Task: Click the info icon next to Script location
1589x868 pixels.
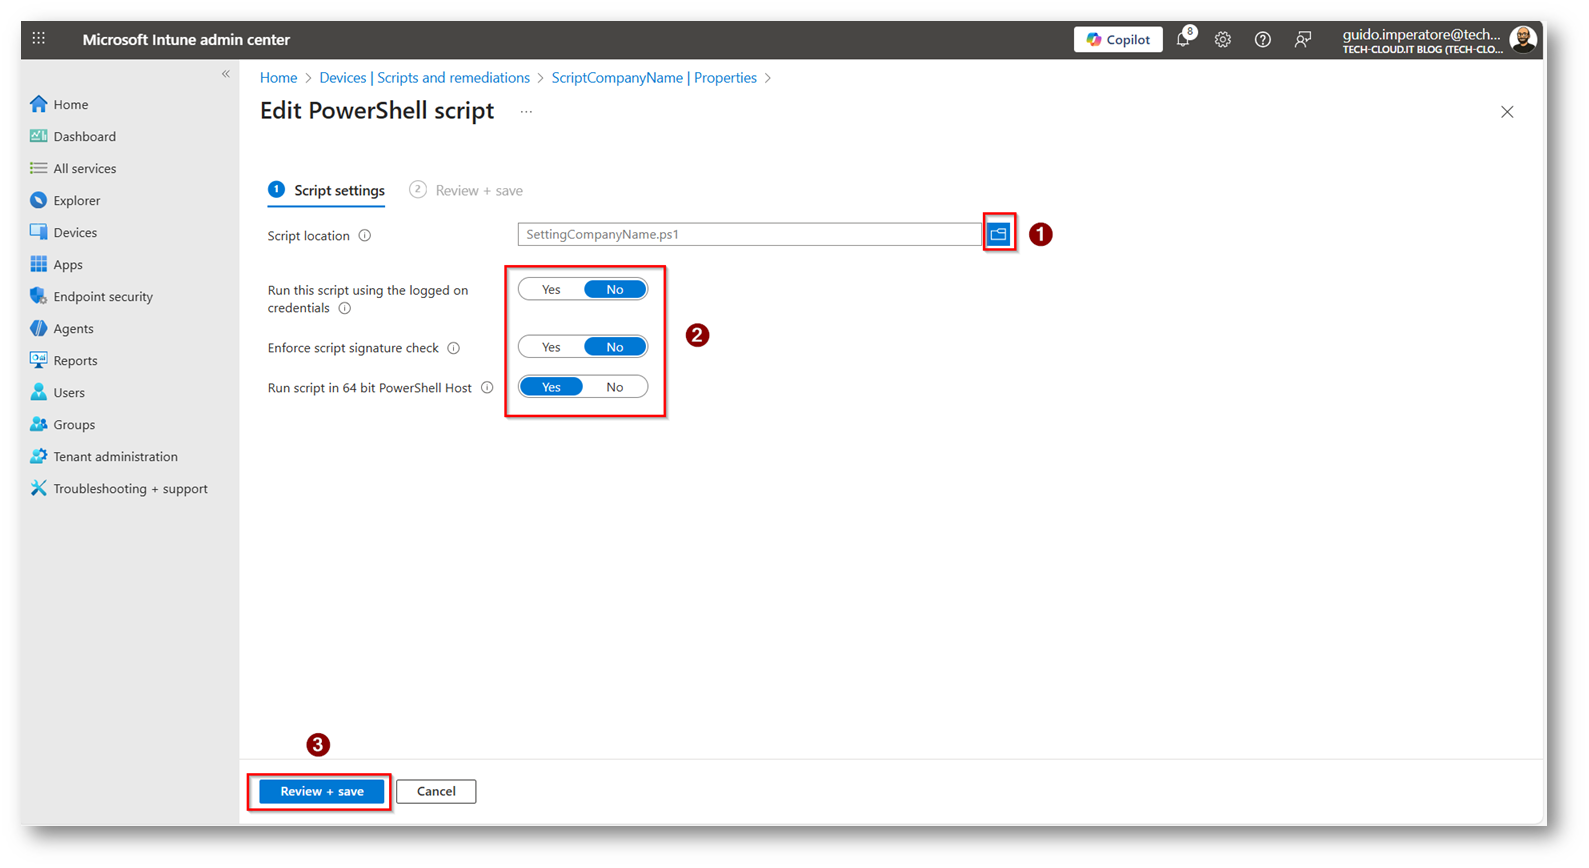Action: click(x=365, y=236)
